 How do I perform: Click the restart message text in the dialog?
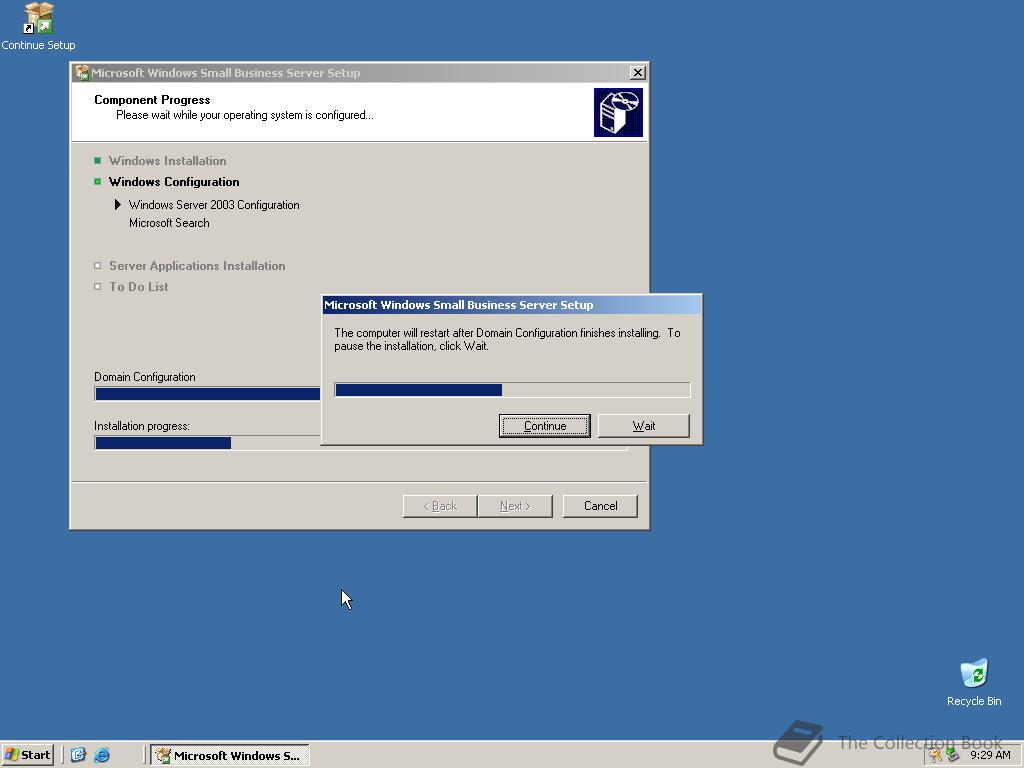(x=507, y=340)
